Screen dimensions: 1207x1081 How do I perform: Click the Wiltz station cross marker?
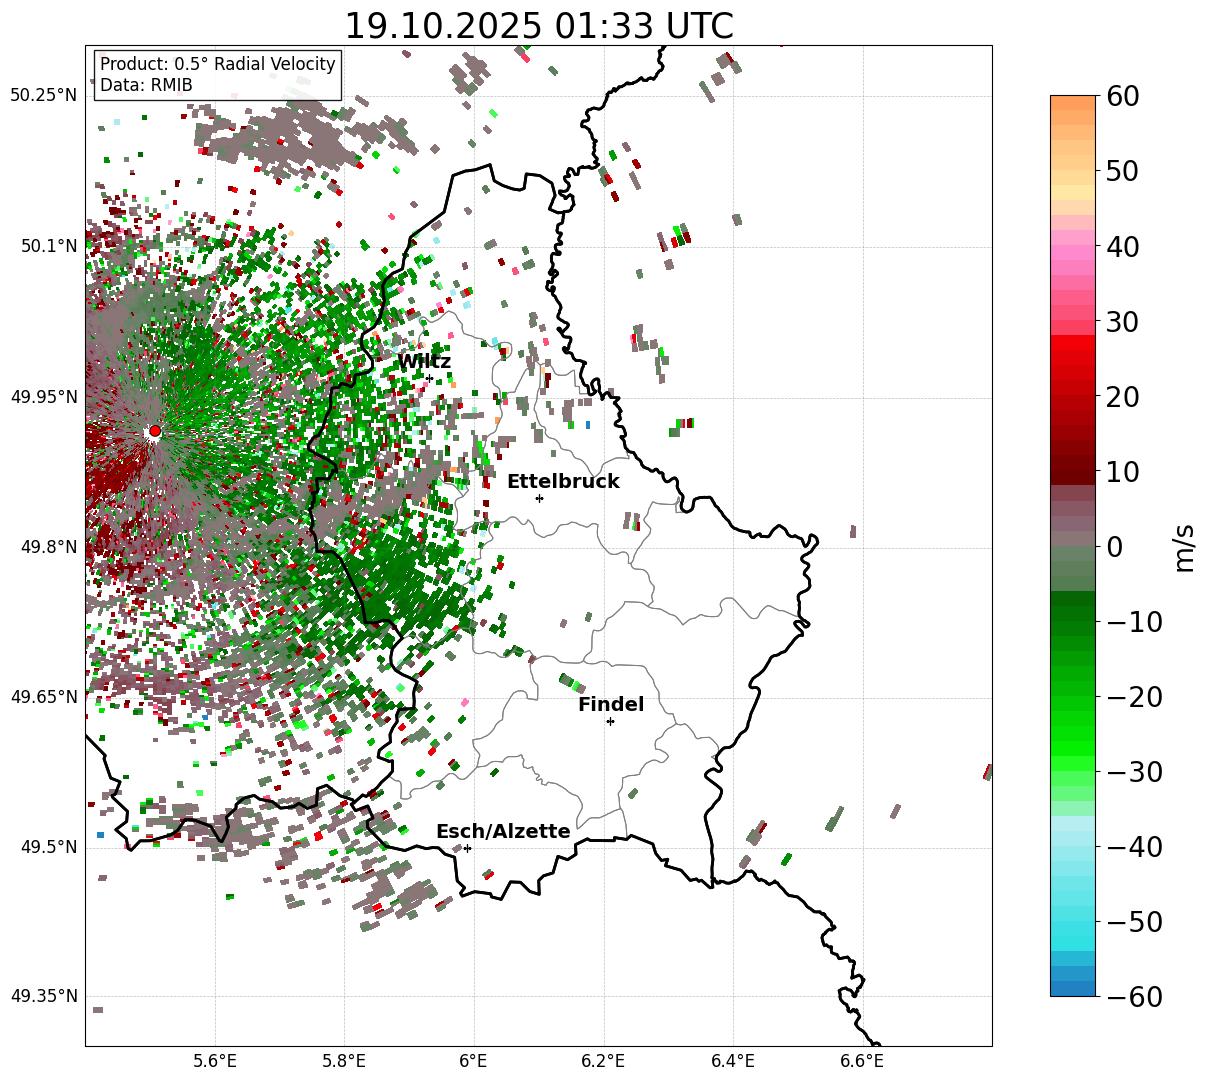coord(430,378)
